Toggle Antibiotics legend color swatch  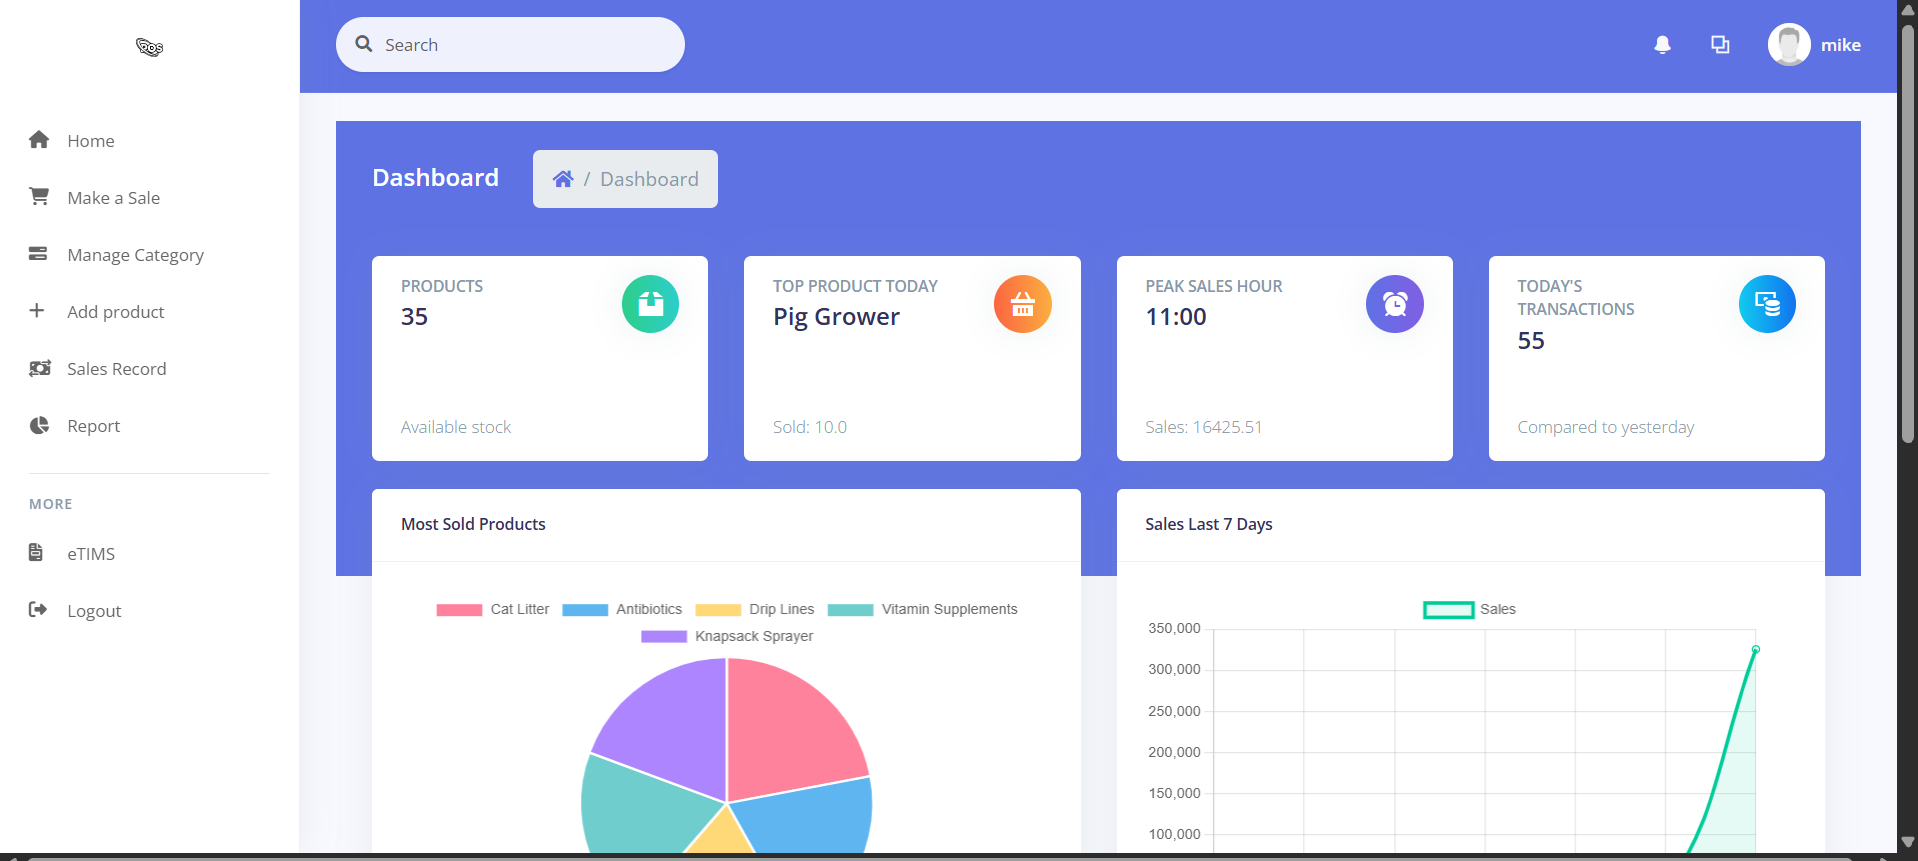click(585, 610)
